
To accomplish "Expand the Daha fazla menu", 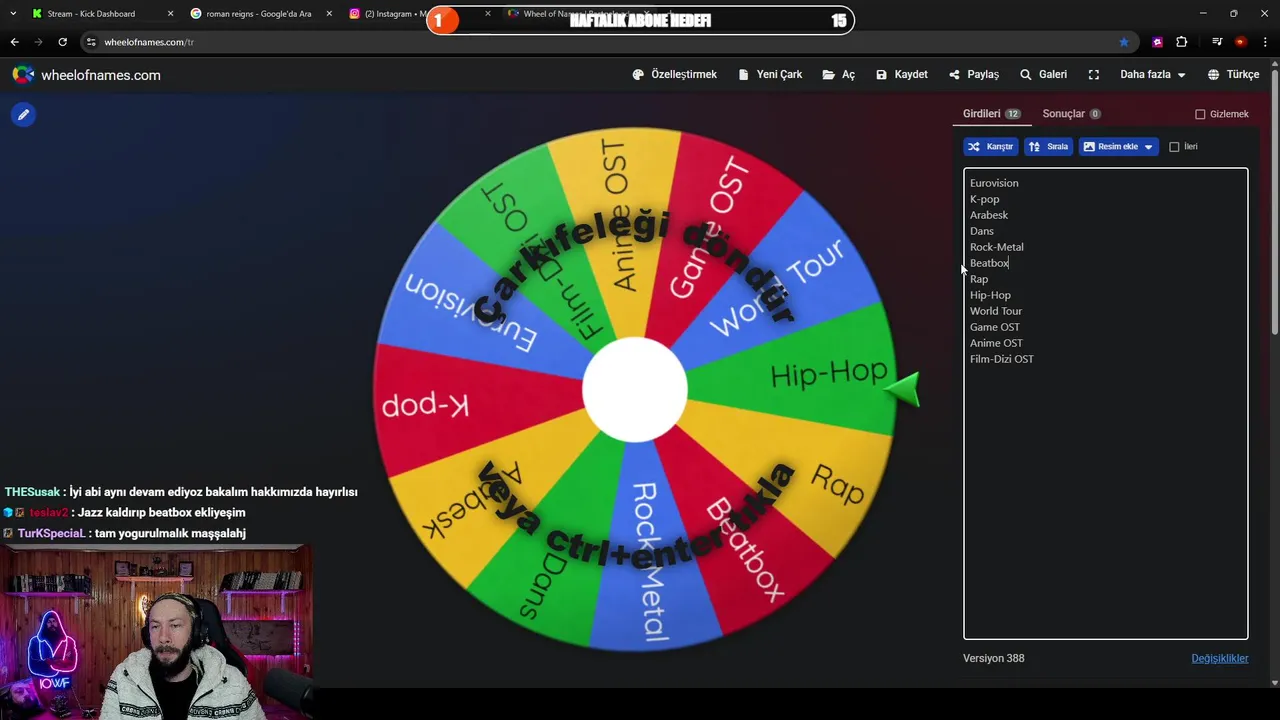I will pos(1153,75).
